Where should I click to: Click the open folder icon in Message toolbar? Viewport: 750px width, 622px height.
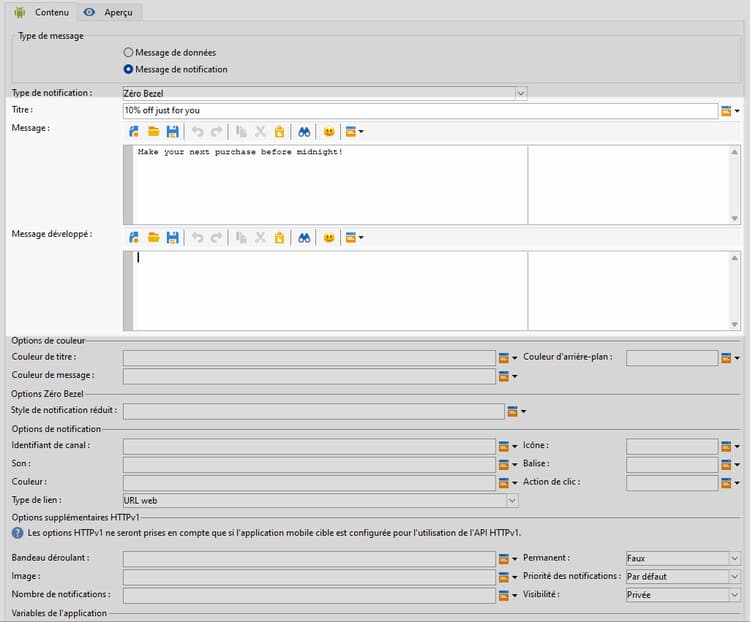[x=153, y=132]
